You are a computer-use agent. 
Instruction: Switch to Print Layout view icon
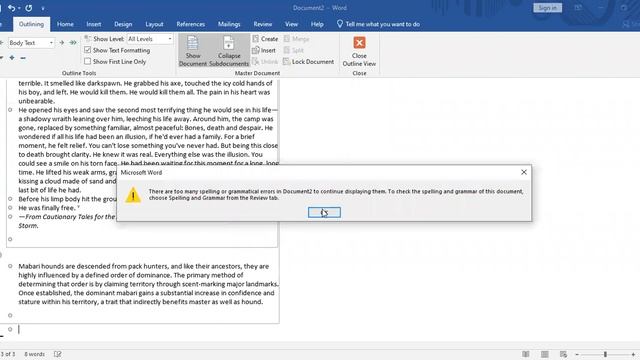click(x=544, y=354)
